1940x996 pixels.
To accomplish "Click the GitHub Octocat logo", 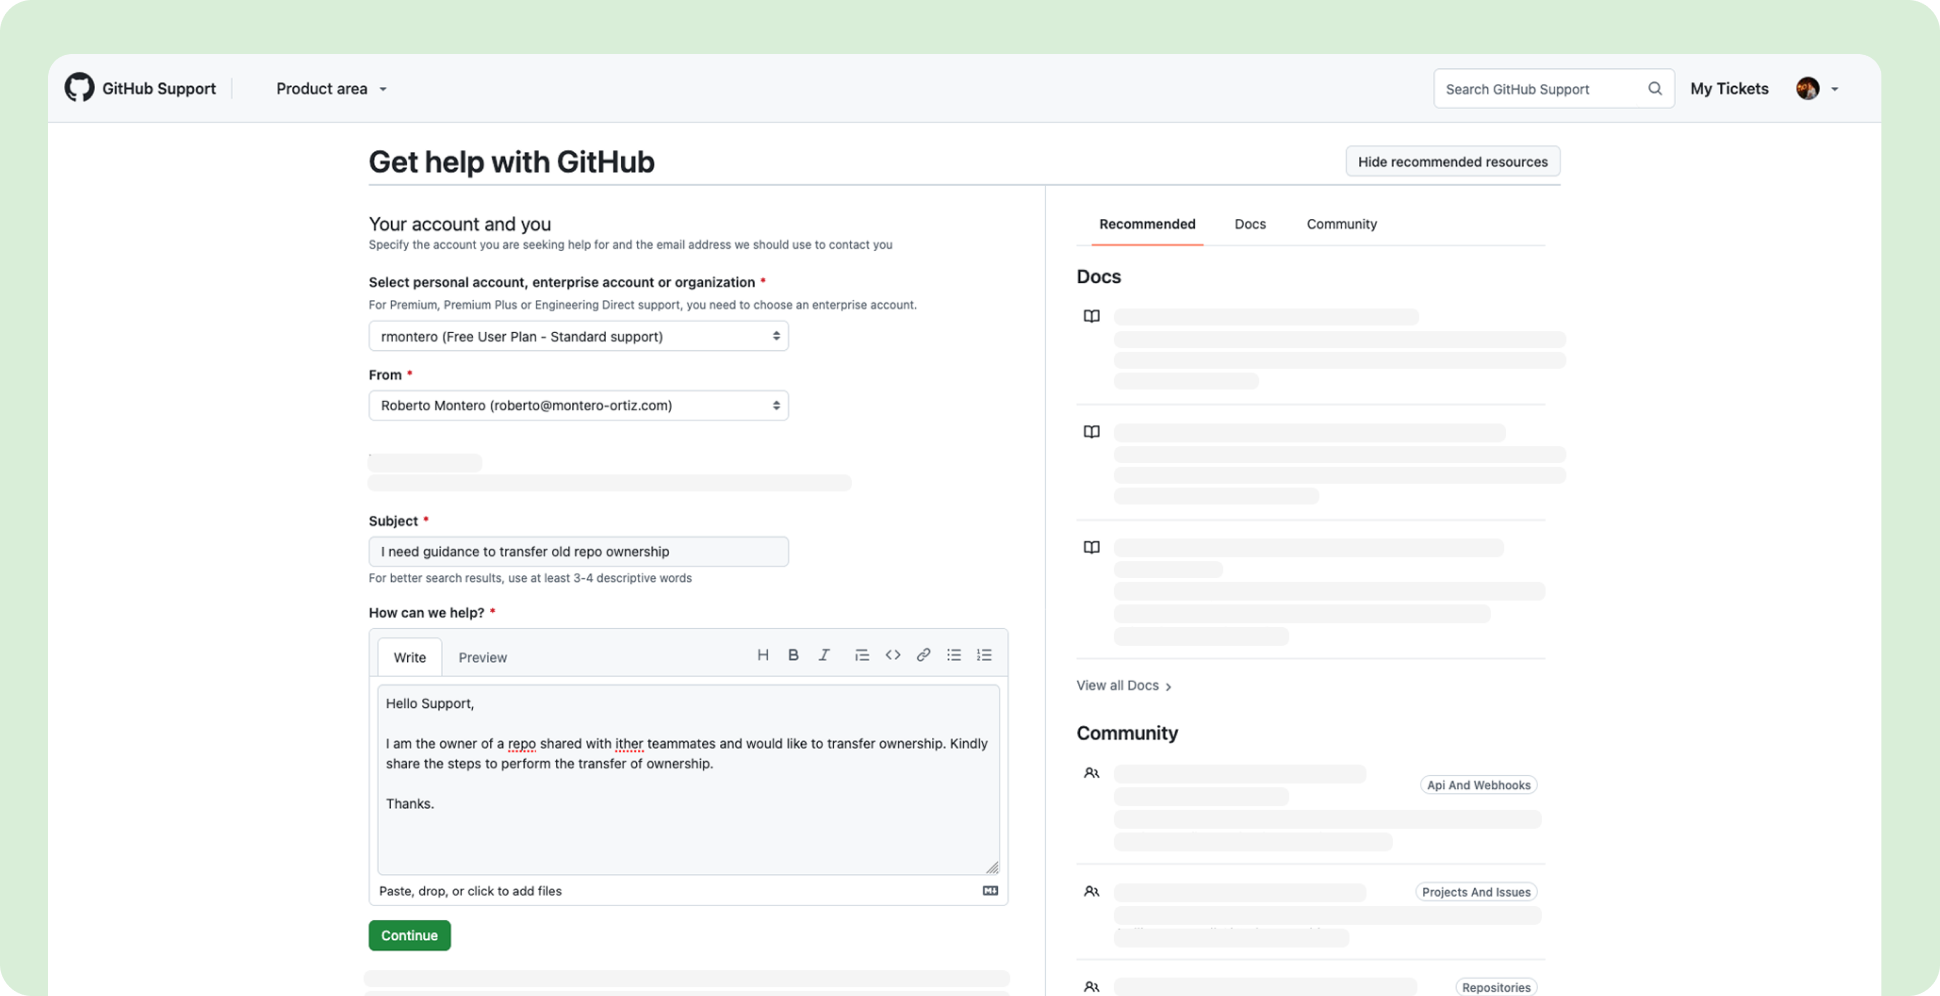I will point(79,88).
